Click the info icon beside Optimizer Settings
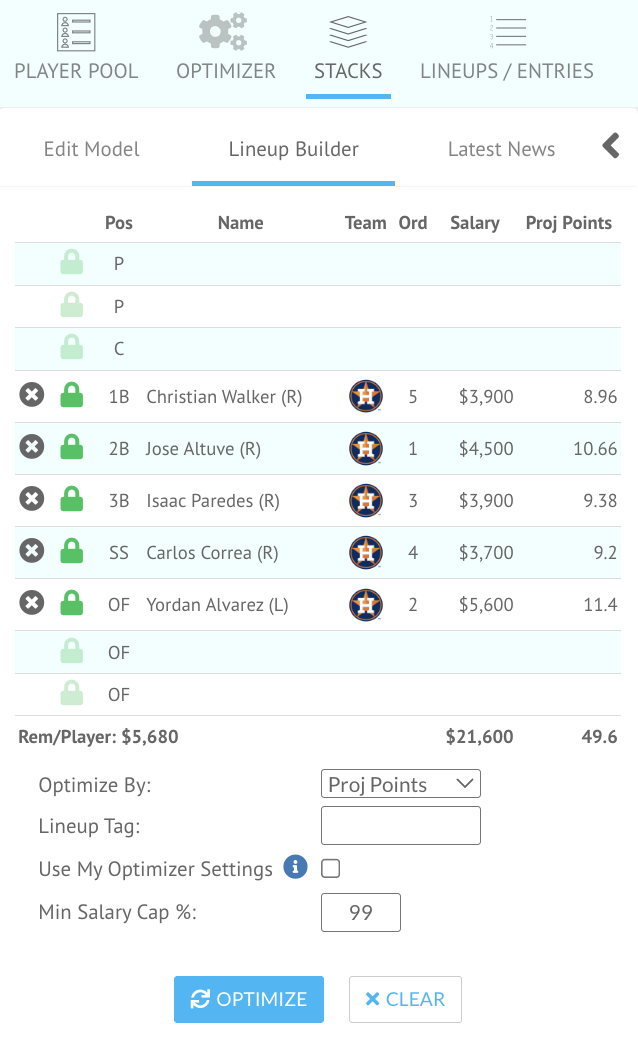638x1064 pixels. pos(295,868)
